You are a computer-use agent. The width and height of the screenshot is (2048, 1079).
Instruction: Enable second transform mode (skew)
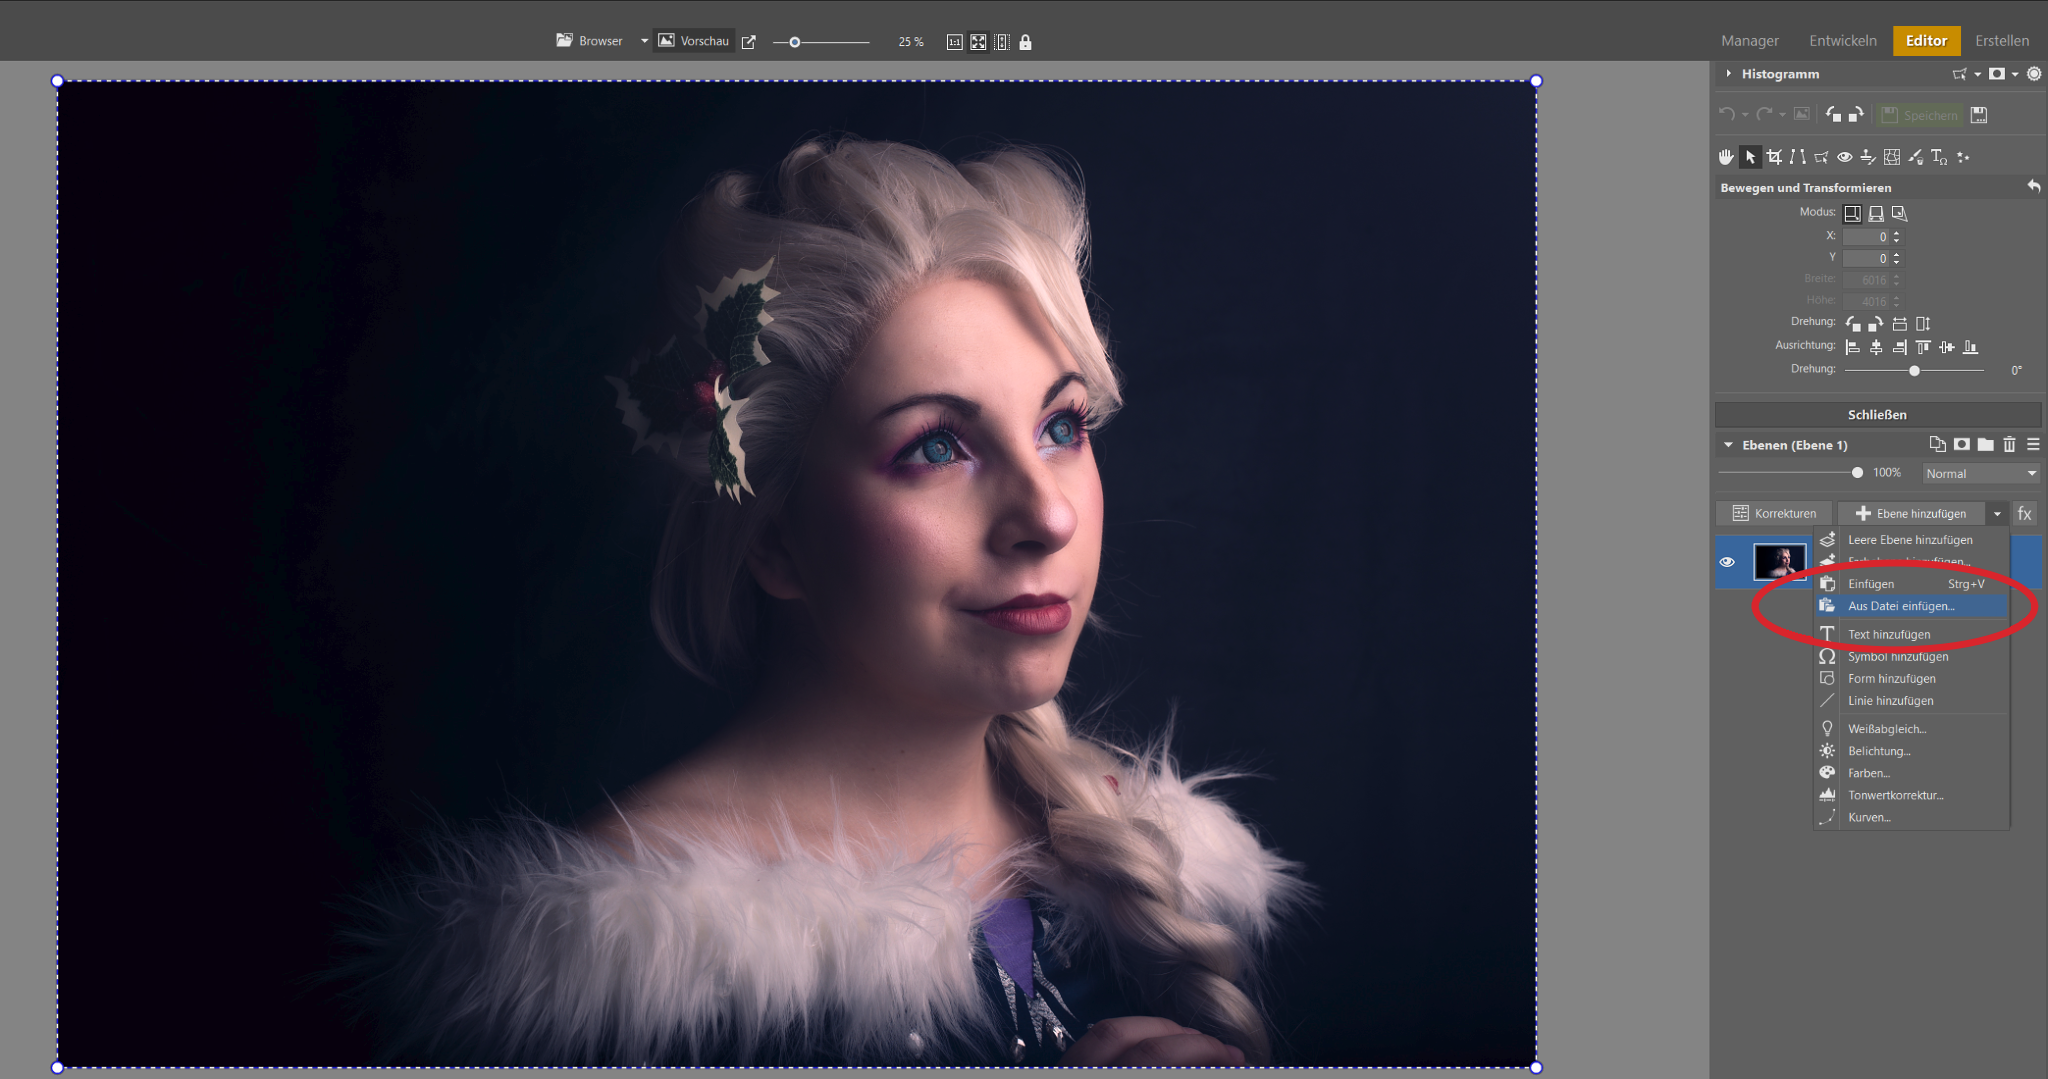(x=1876, y=213)
